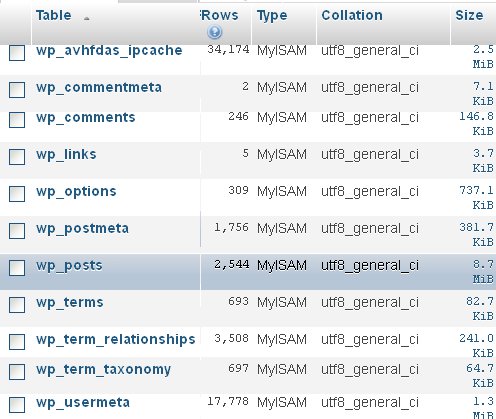Viewport: 496px width, 419px height.
Task: Select the wp_commentmeta row checkbox
Action: [x=17, y=90]
